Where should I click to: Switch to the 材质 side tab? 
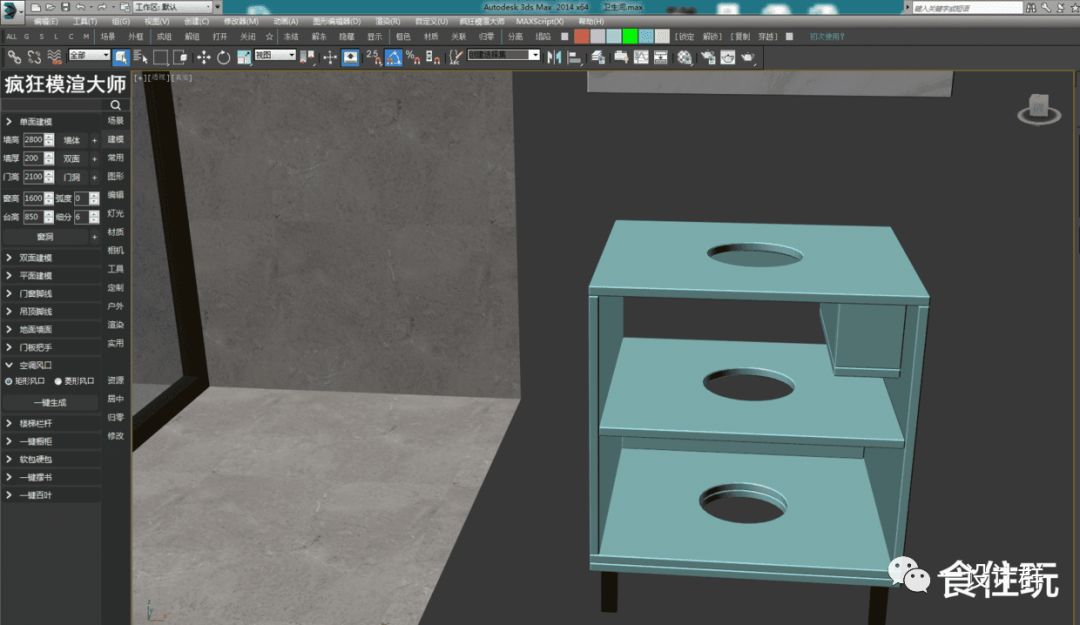pyautogui.click(x=116, y=232)
